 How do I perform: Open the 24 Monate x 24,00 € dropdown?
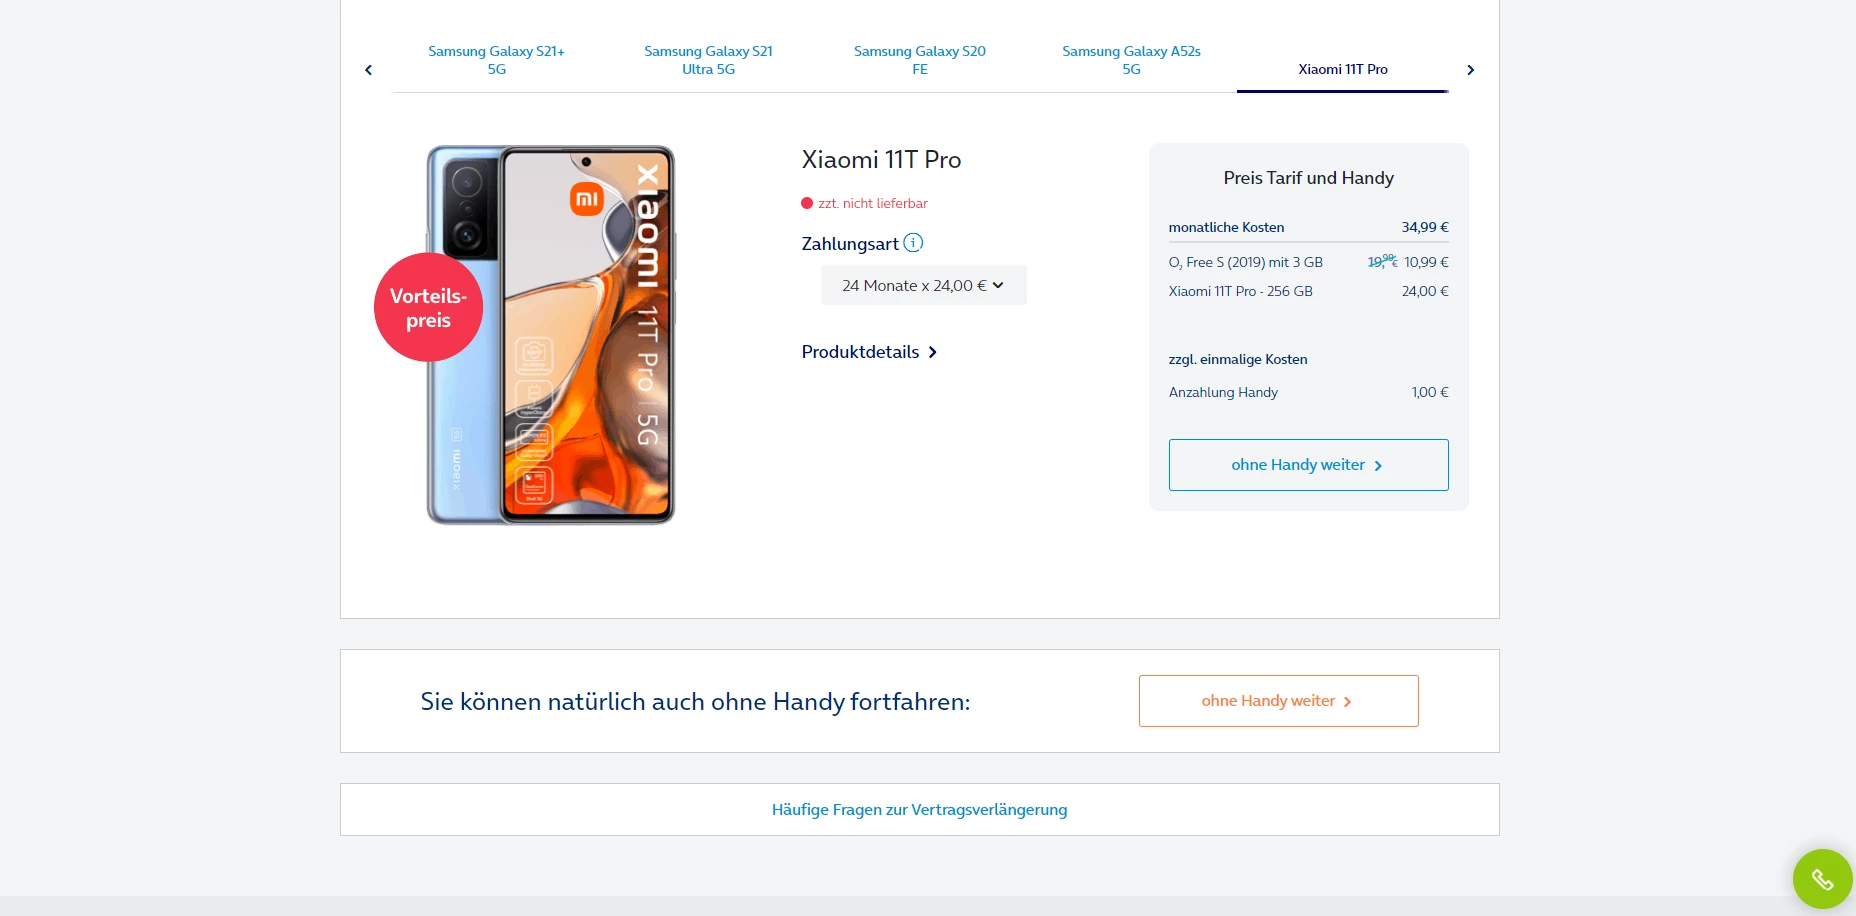pyautogui.click(x=923, y=285)
